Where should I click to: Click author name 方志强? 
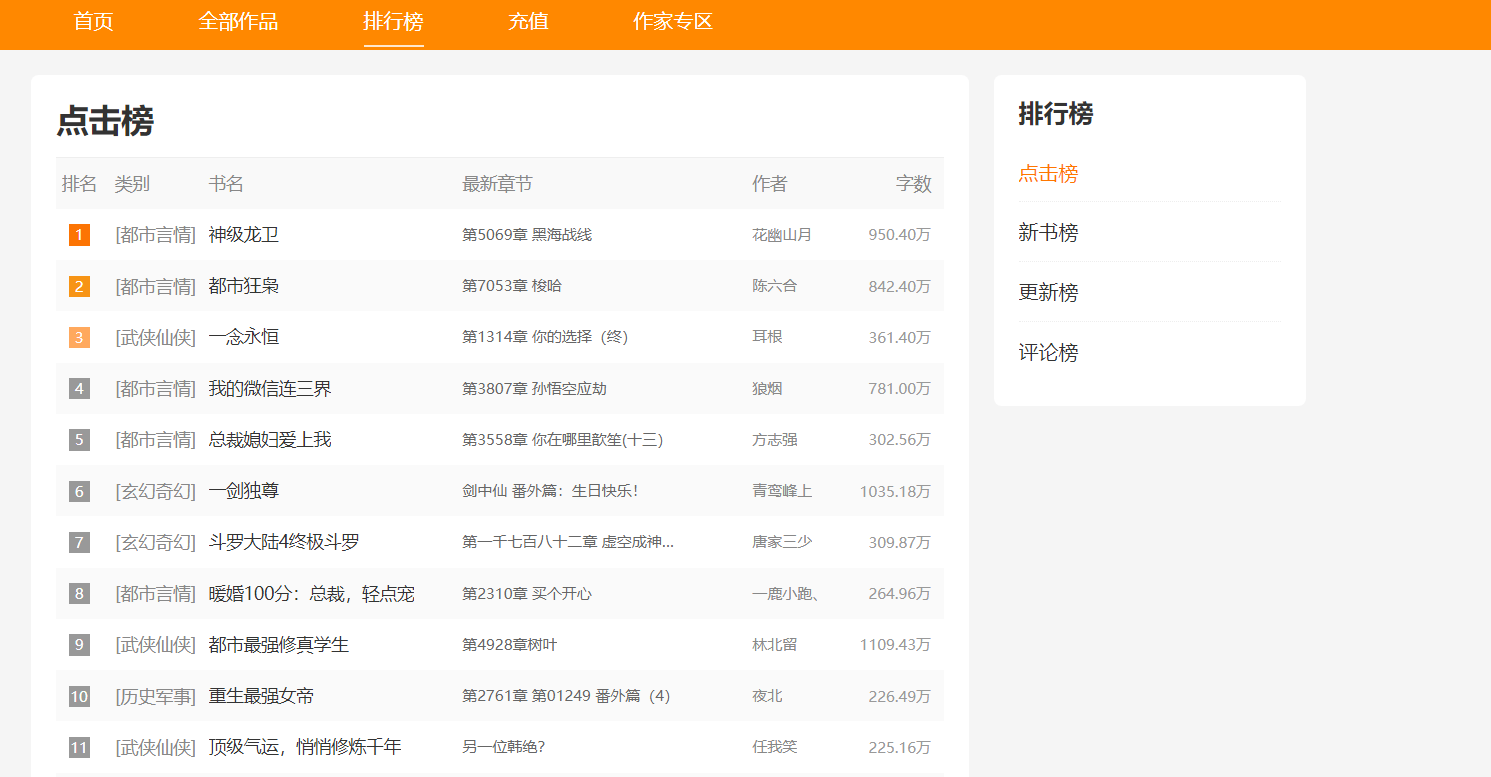point(775,439)
